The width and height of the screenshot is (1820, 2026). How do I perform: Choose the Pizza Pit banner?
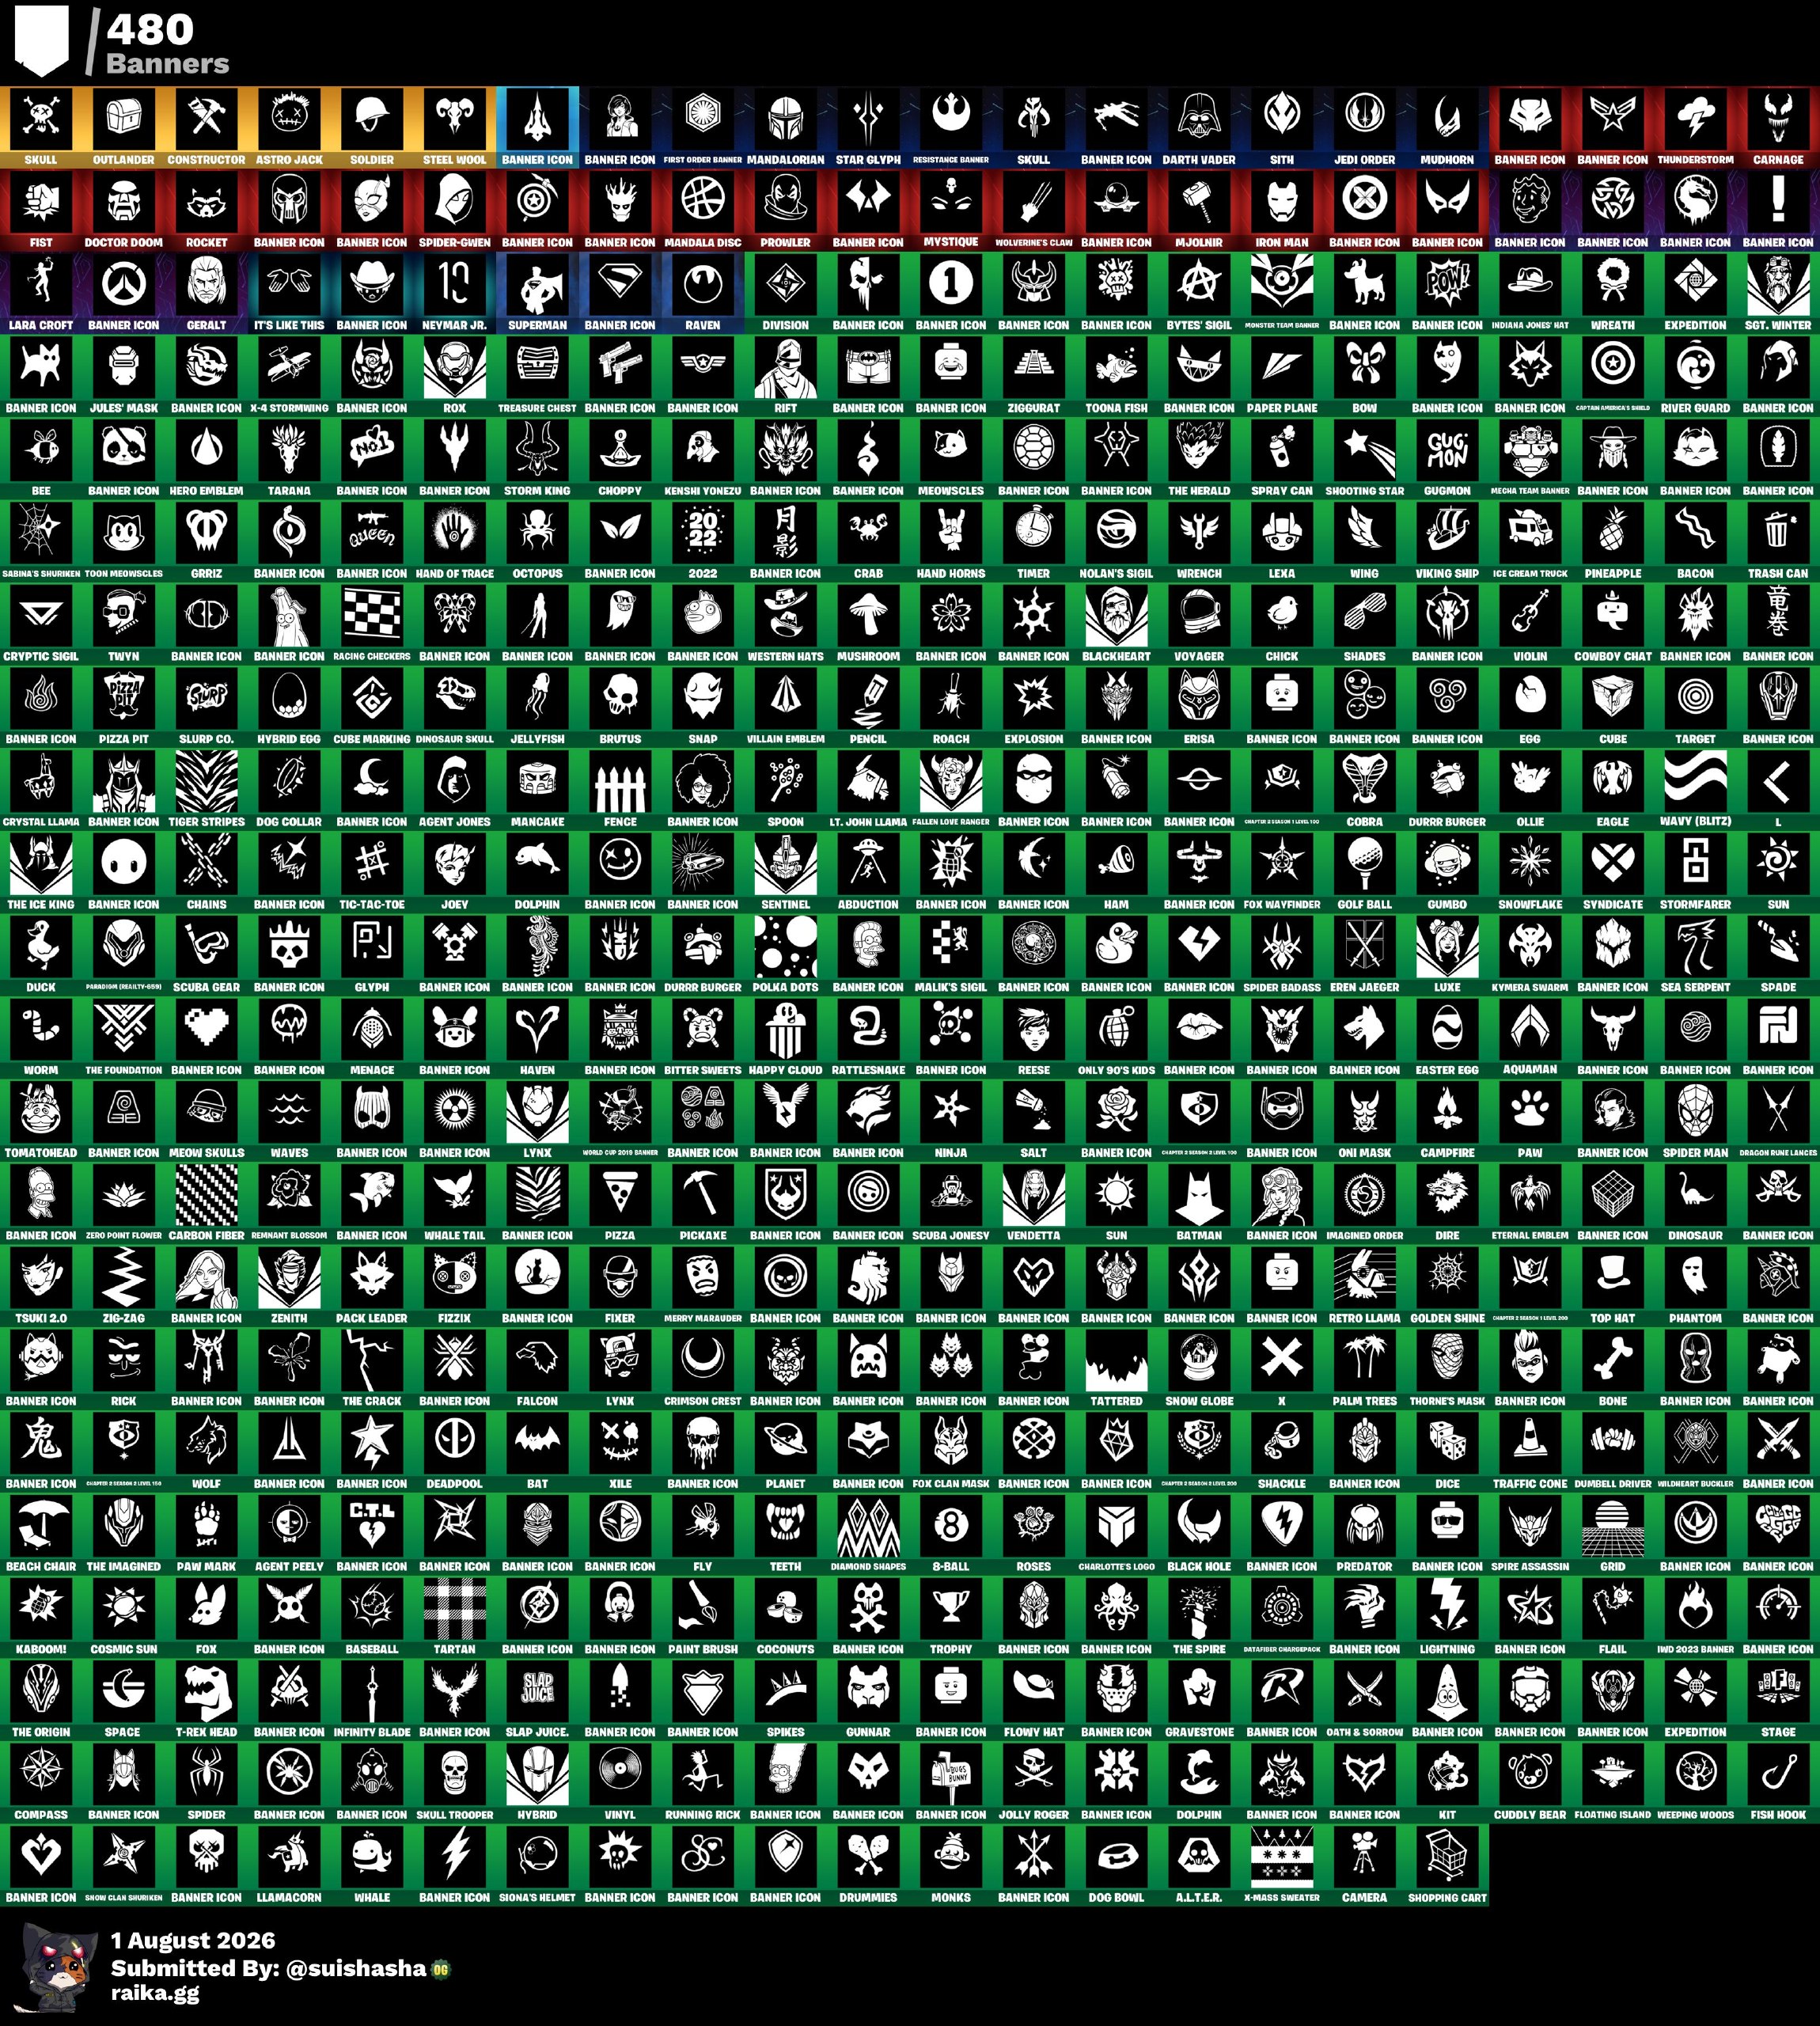click(x=124, y=707)
